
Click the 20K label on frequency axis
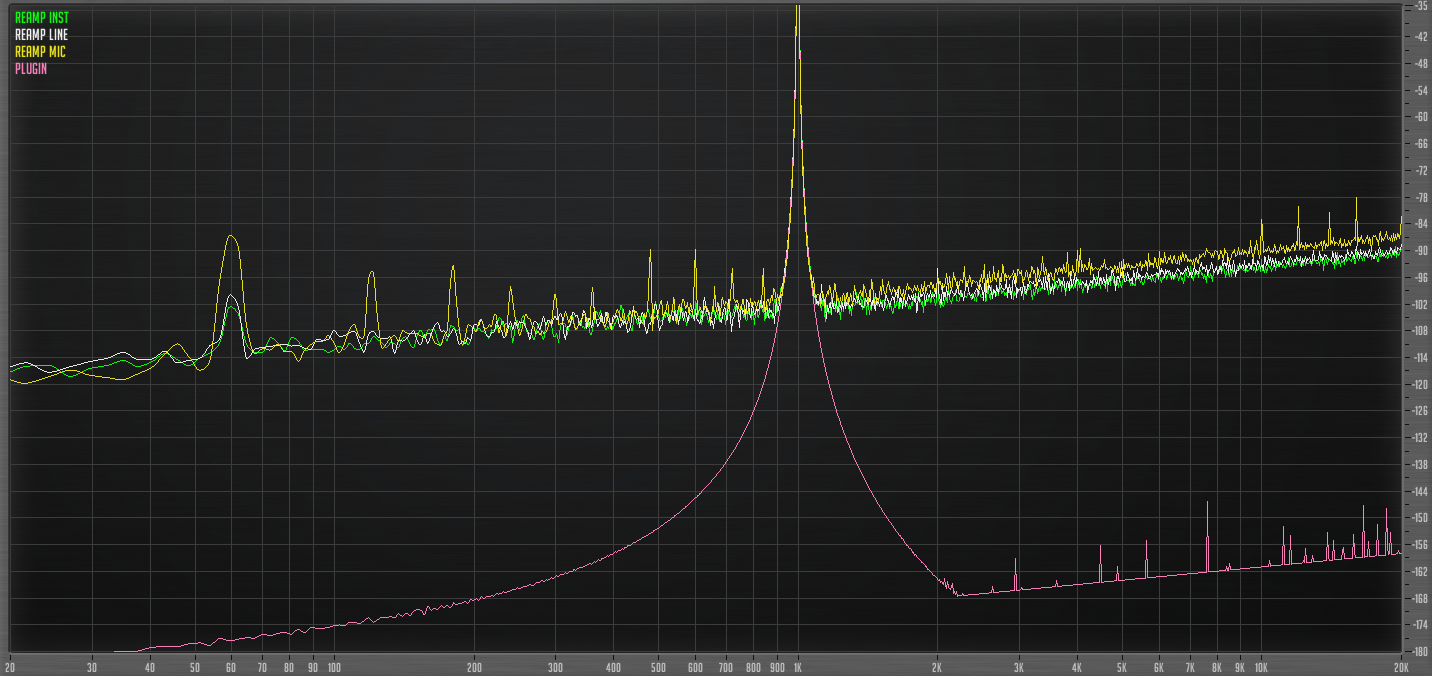(x=1400, y=666)
